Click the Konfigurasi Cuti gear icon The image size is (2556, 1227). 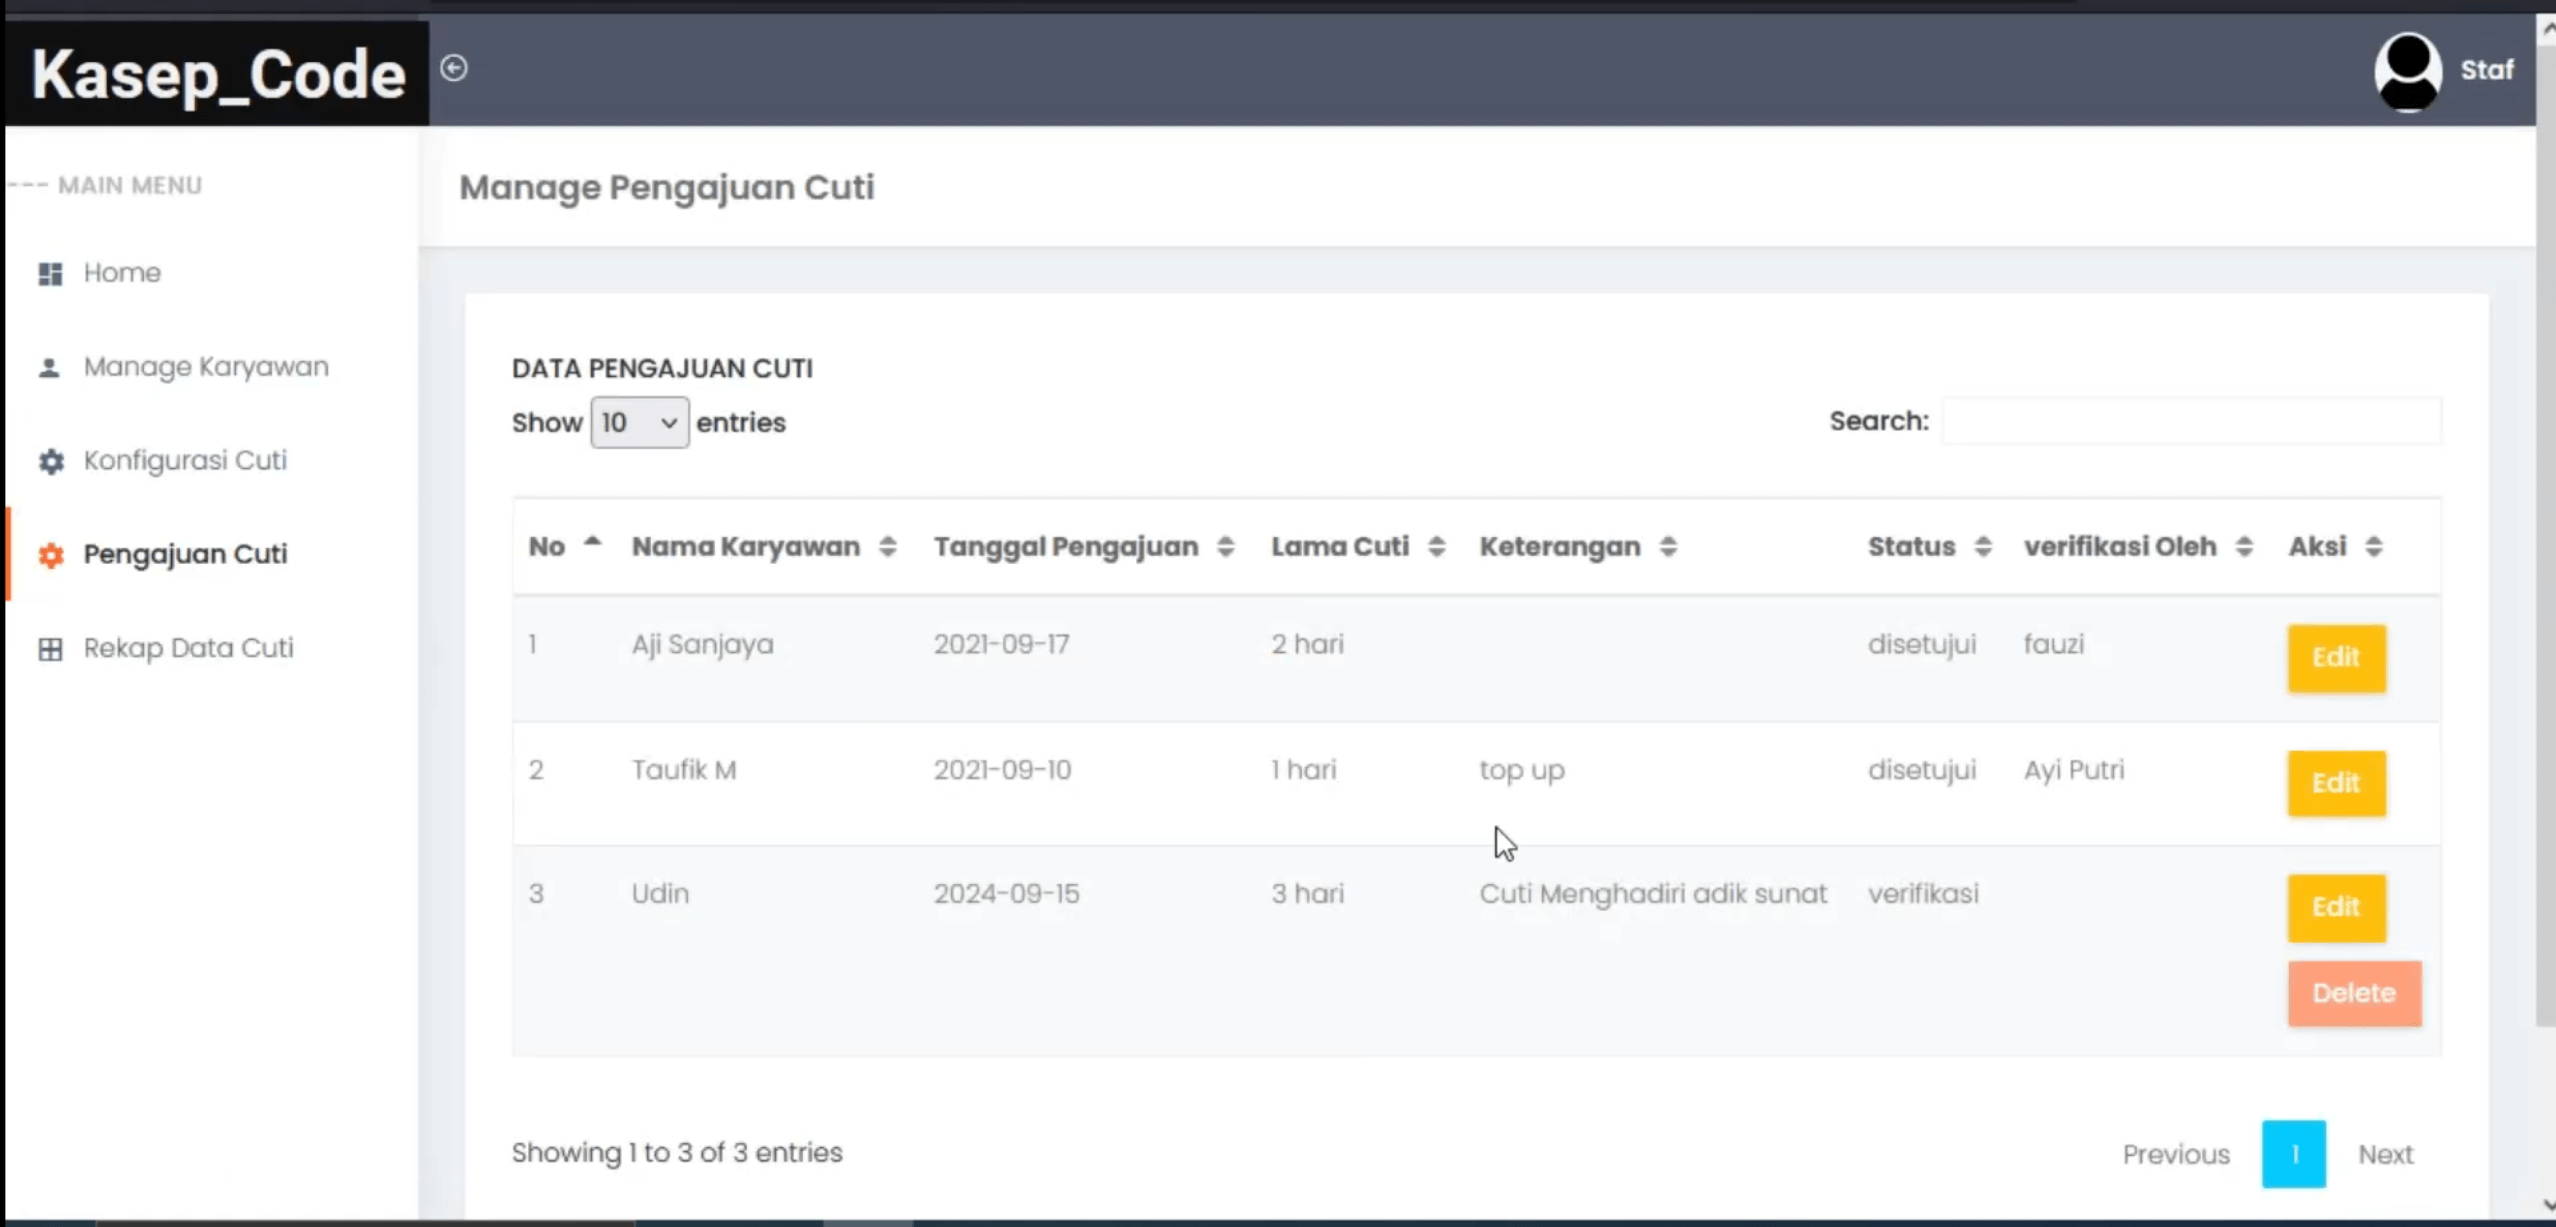pos(51,461)
